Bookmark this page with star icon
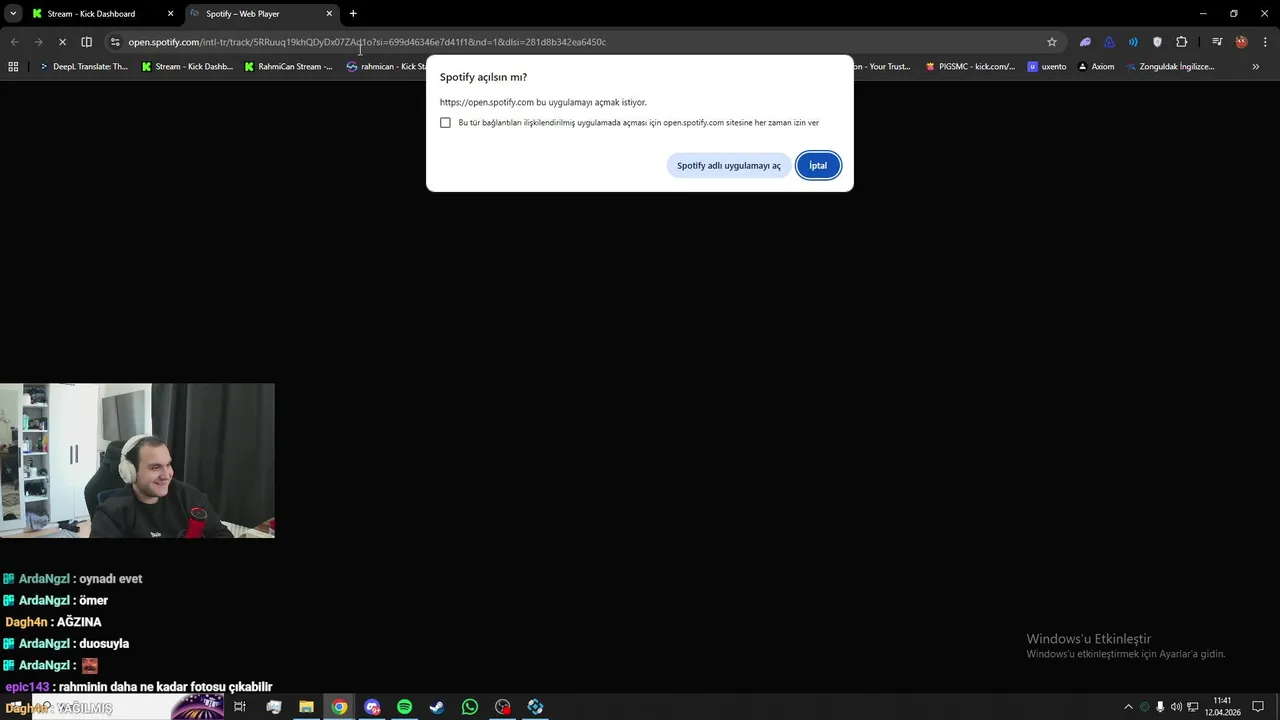 tap(1052, 42)
